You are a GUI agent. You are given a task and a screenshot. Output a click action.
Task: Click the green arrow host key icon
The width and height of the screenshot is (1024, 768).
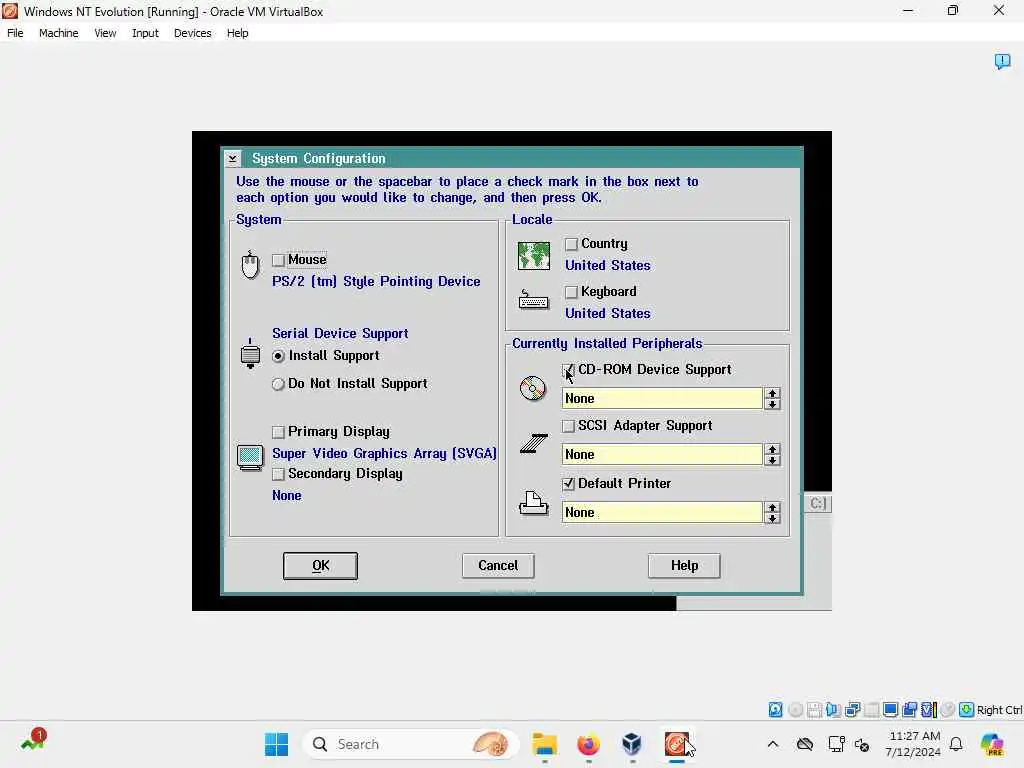click(967, 709)
